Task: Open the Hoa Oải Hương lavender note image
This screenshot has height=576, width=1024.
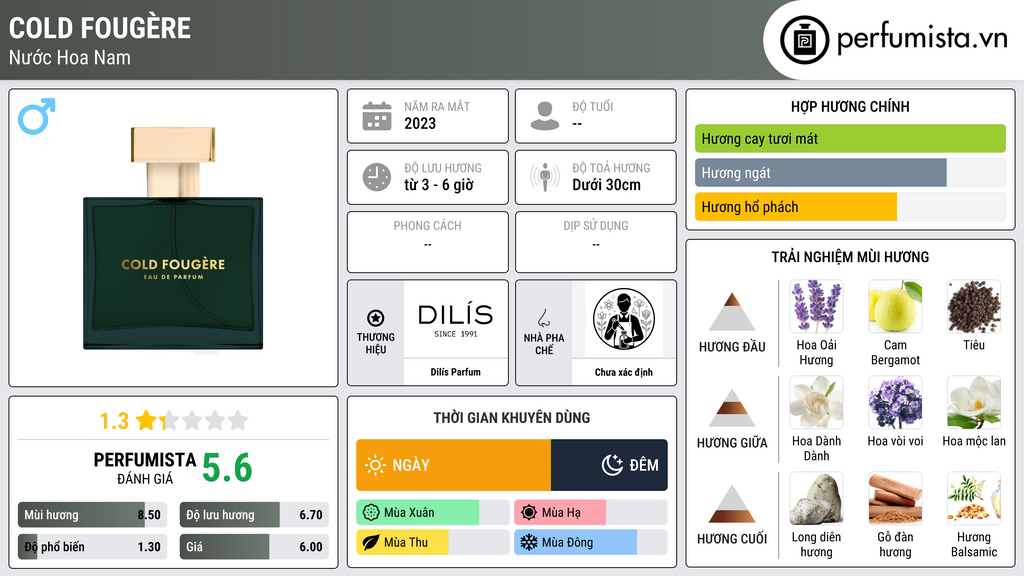Action: (x=816, y=306)
